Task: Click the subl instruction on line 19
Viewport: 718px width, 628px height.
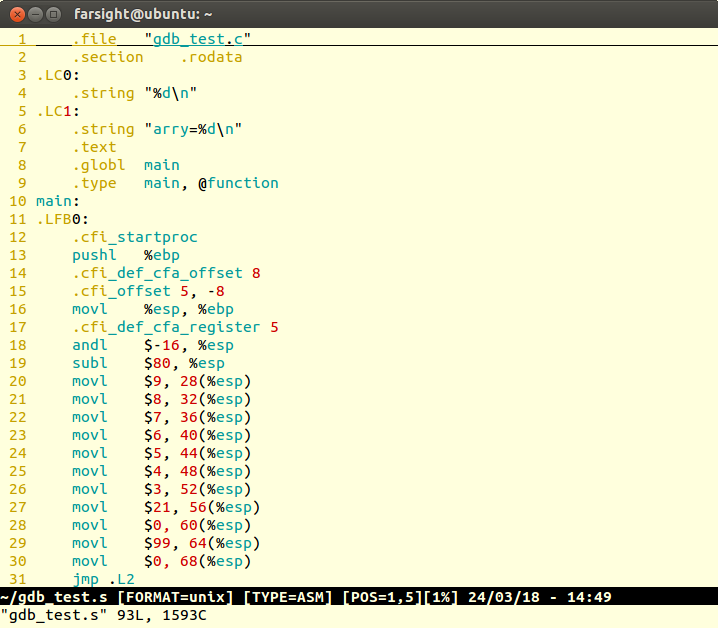Action: click(90, 363)
